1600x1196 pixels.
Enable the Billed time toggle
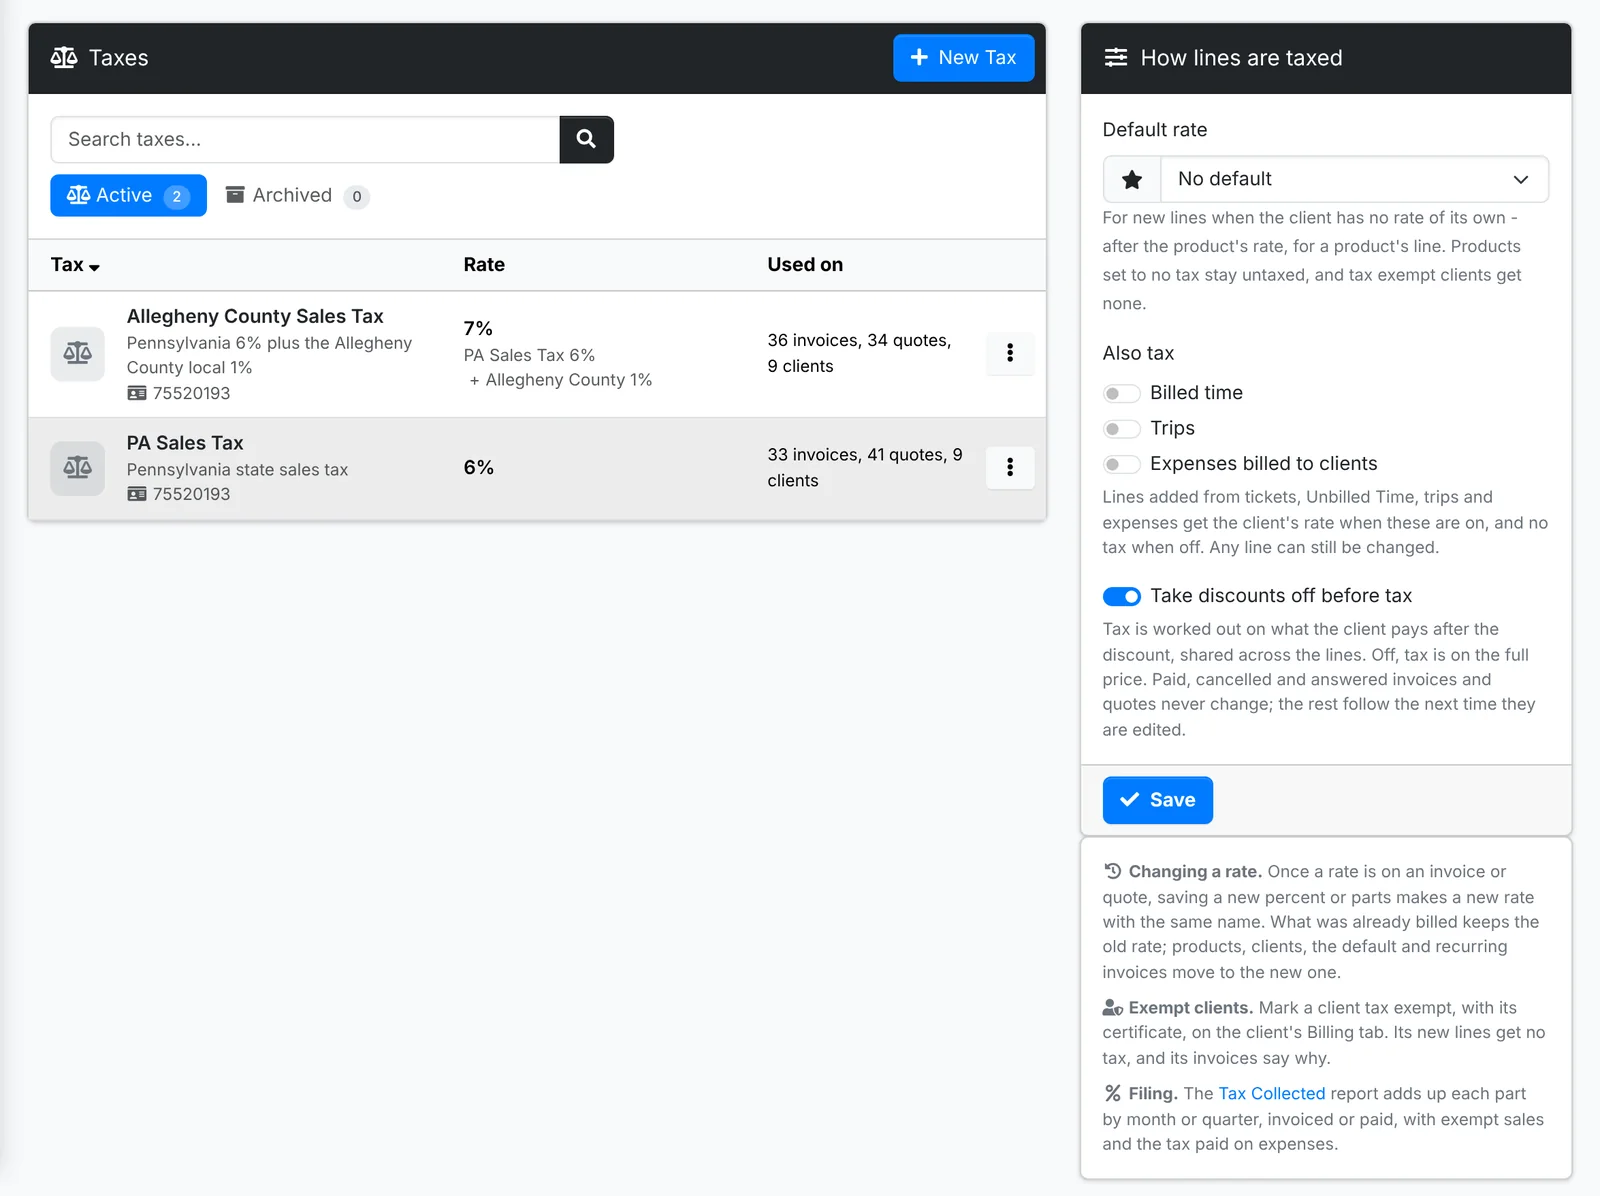(1121, 394)
